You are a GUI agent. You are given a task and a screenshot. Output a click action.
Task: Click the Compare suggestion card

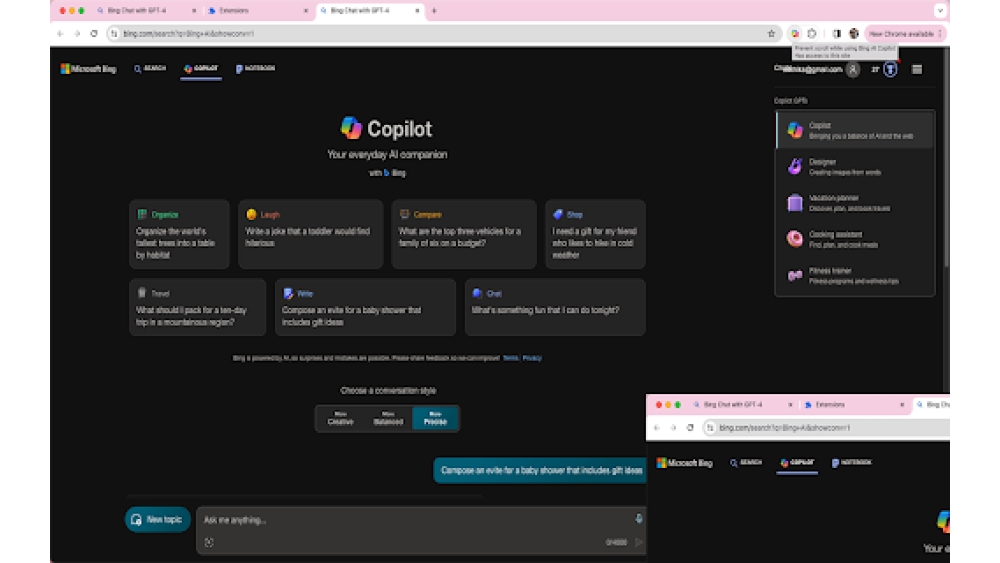click(464, 234)
